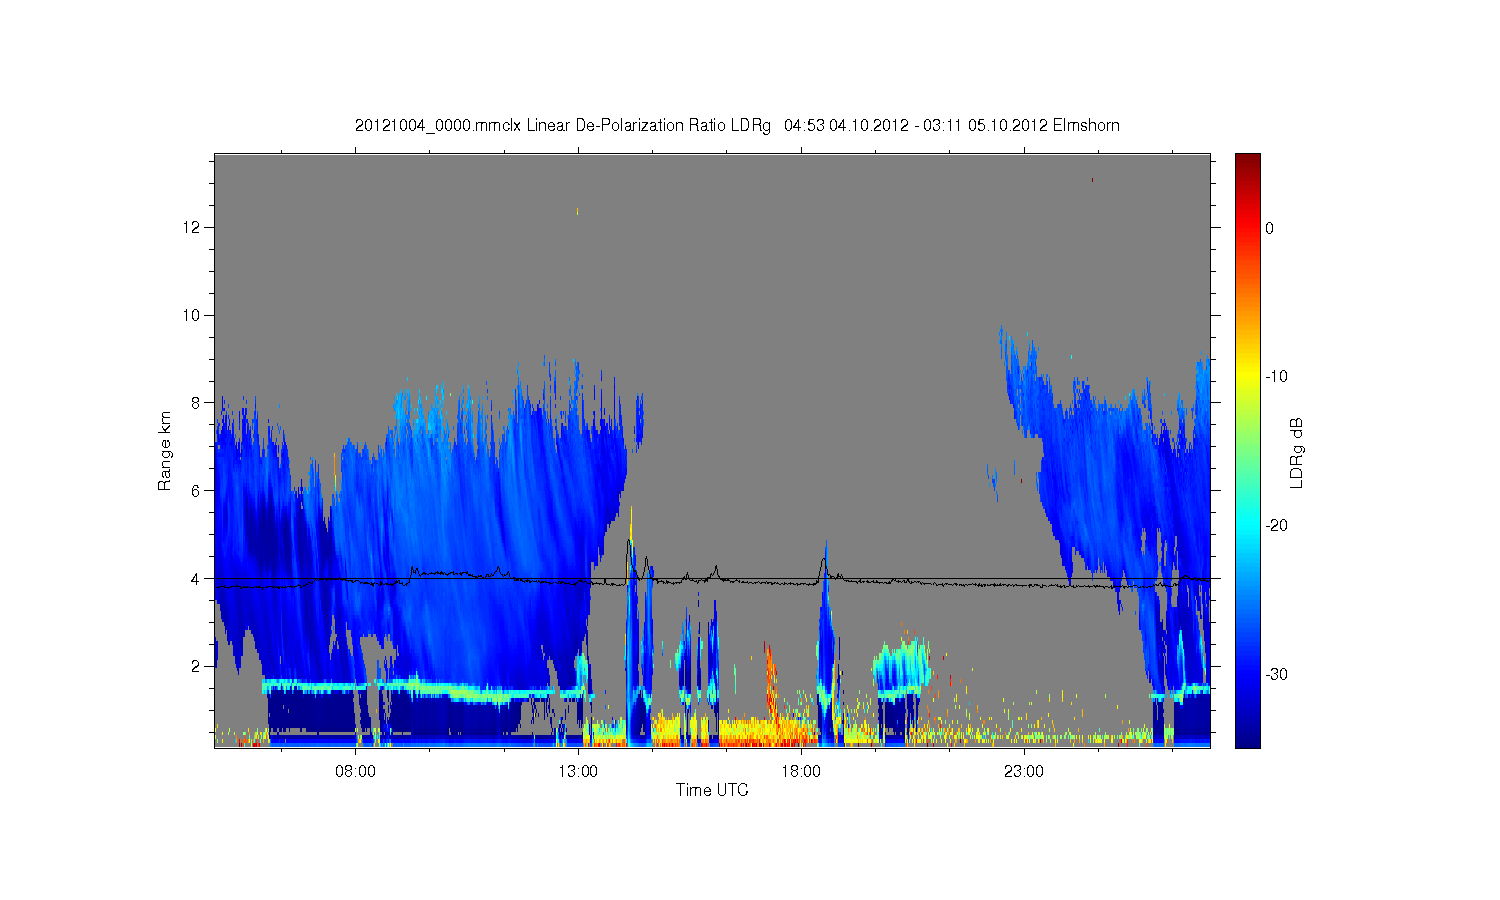Click the colorbar 0 dB label

pyautogui.click(x=1270, y=228)
